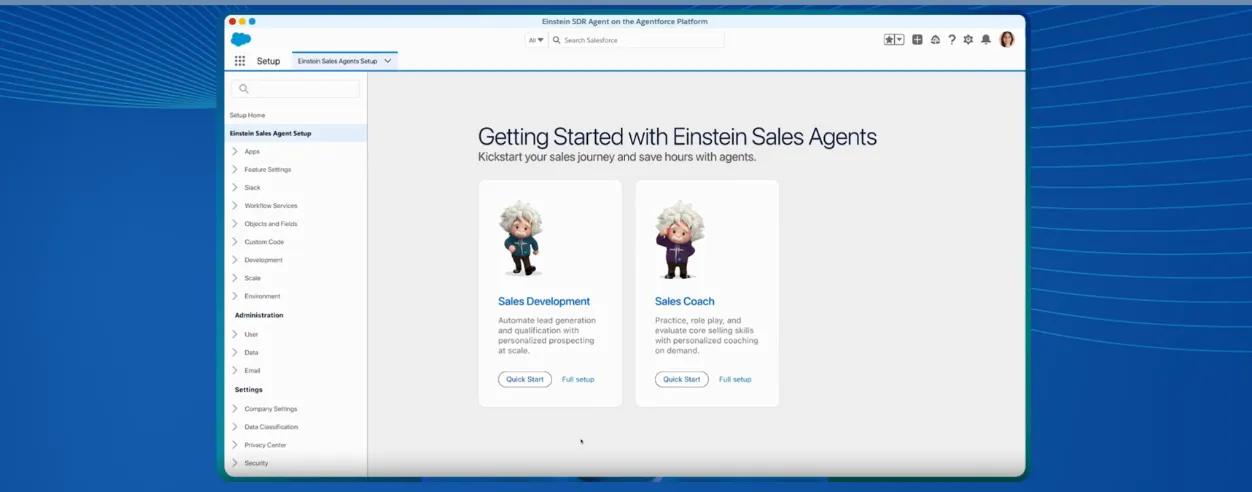Click the search magnifier in Search Salesforce
1252x492 pixels.
(x=557, y=40)
